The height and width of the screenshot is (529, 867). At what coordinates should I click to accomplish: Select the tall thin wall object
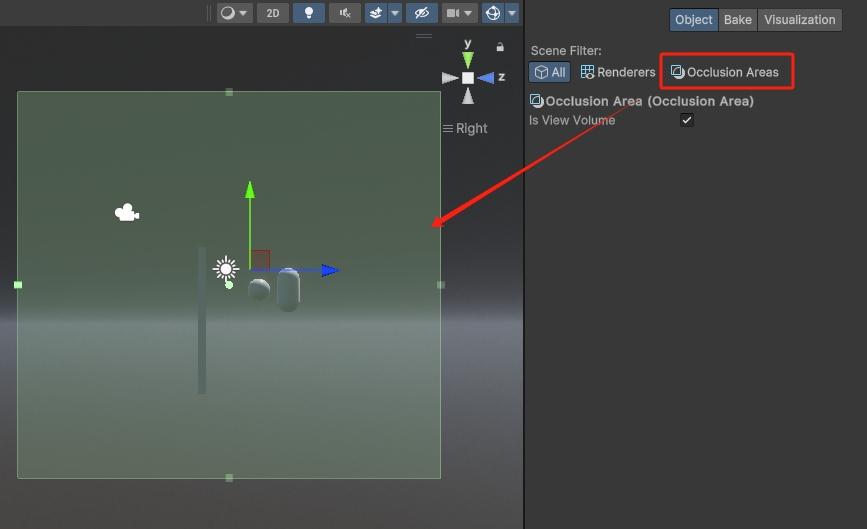click(x=202, y=321)
